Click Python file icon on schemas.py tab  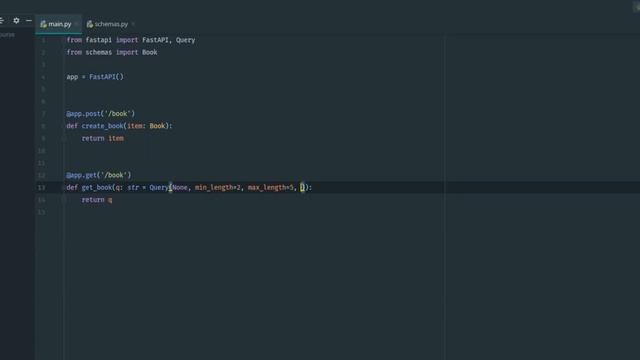tap(89, 24)
